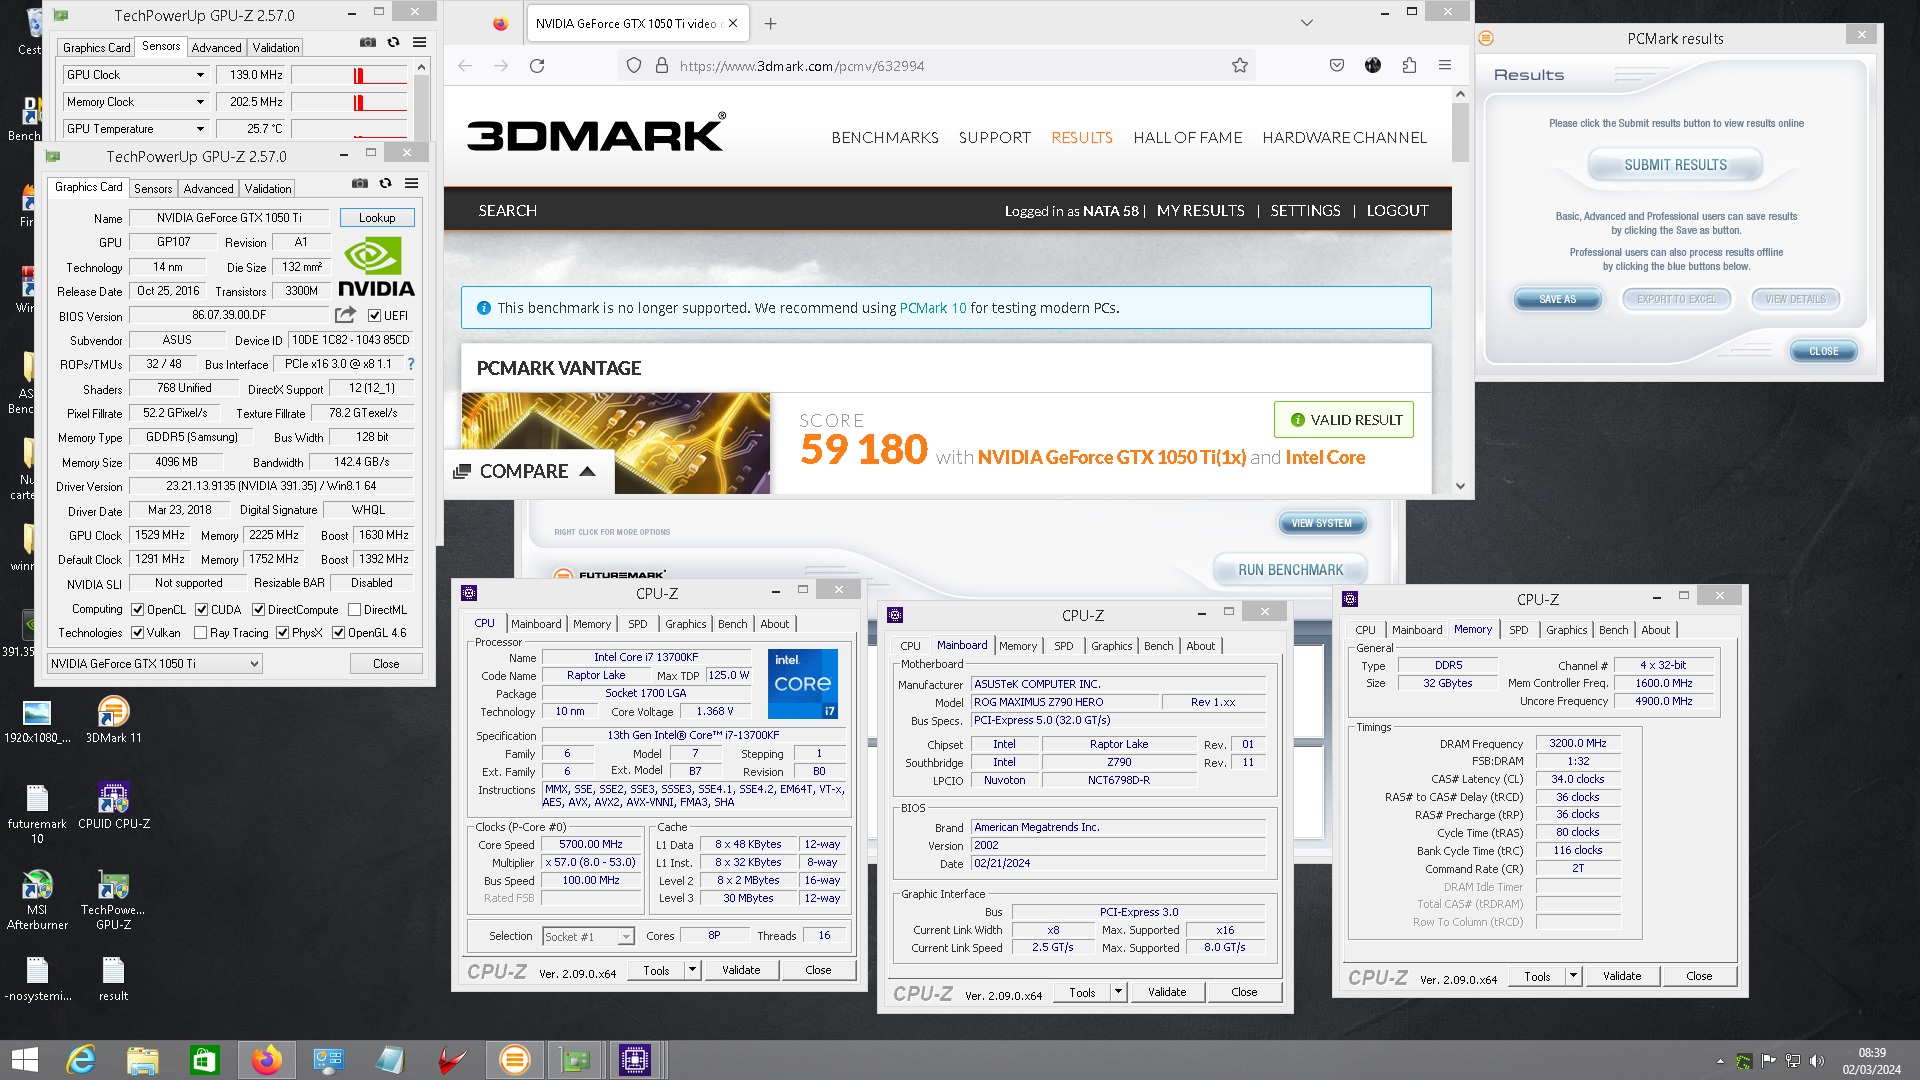Image resolution: width=1920 pixels, height=1080 pixels.
Task: Toggle CUDA checkbox in GPU-Z
Action: pos(202,610)
